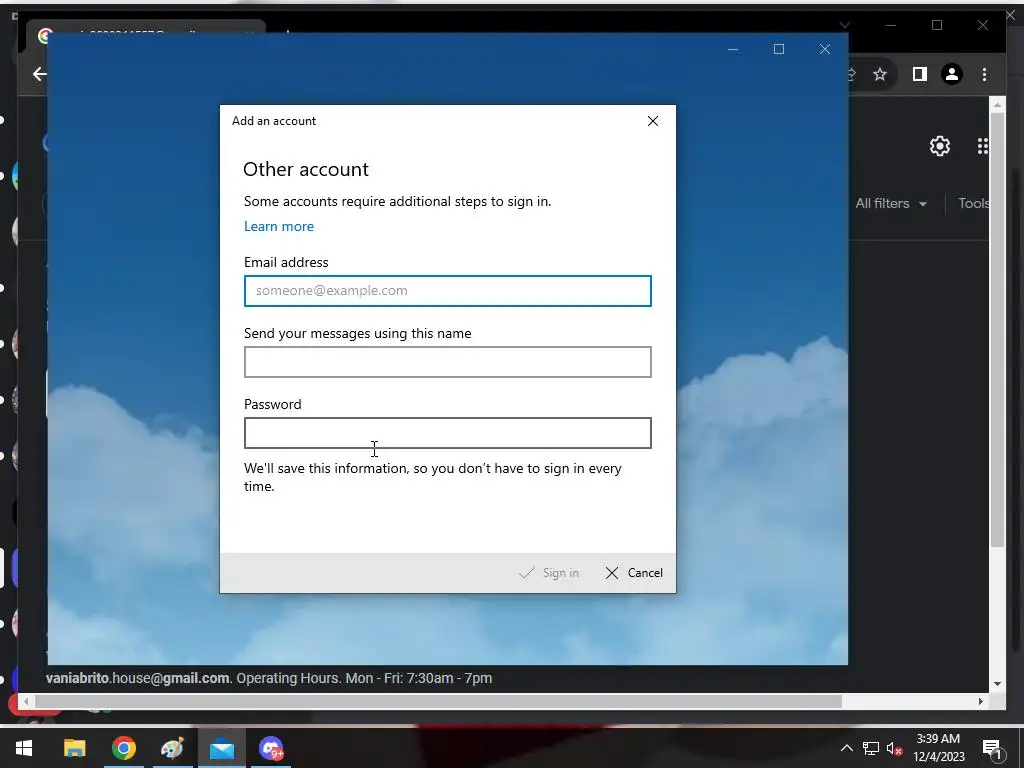
Task: Share this page icon in Chrome
Action: tap(850, 74)
